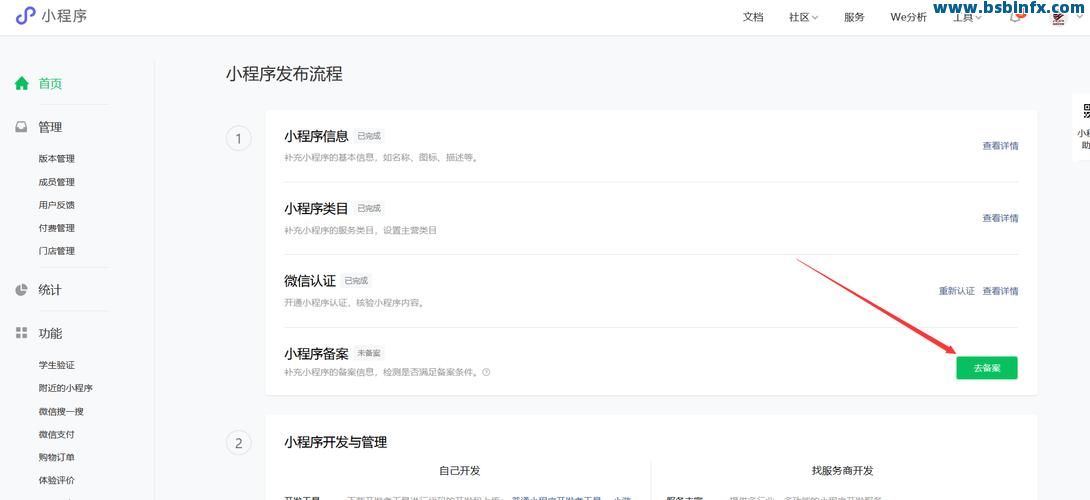
Task: Open the 服务 menu item
Action: (854, 17)
